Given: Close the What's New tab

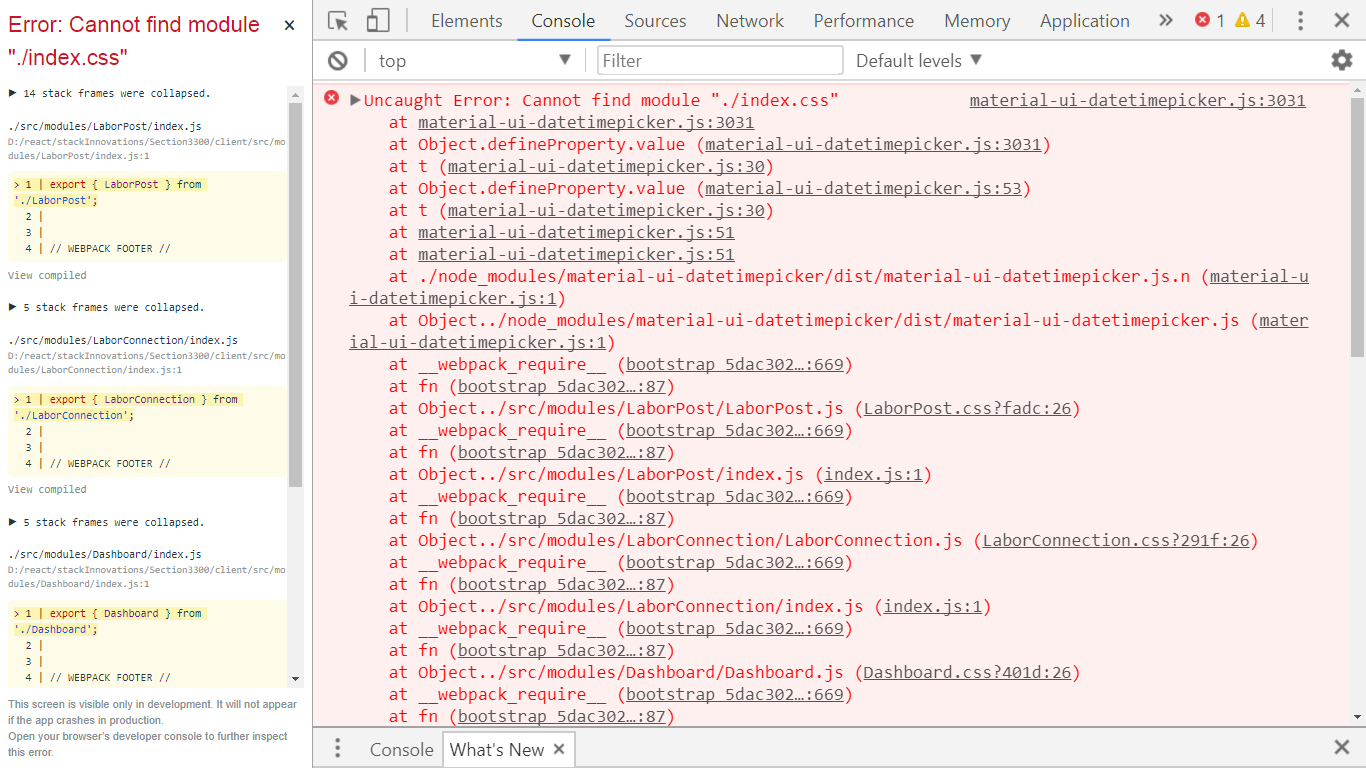Looking at the screenshot, I should point(559,749).
